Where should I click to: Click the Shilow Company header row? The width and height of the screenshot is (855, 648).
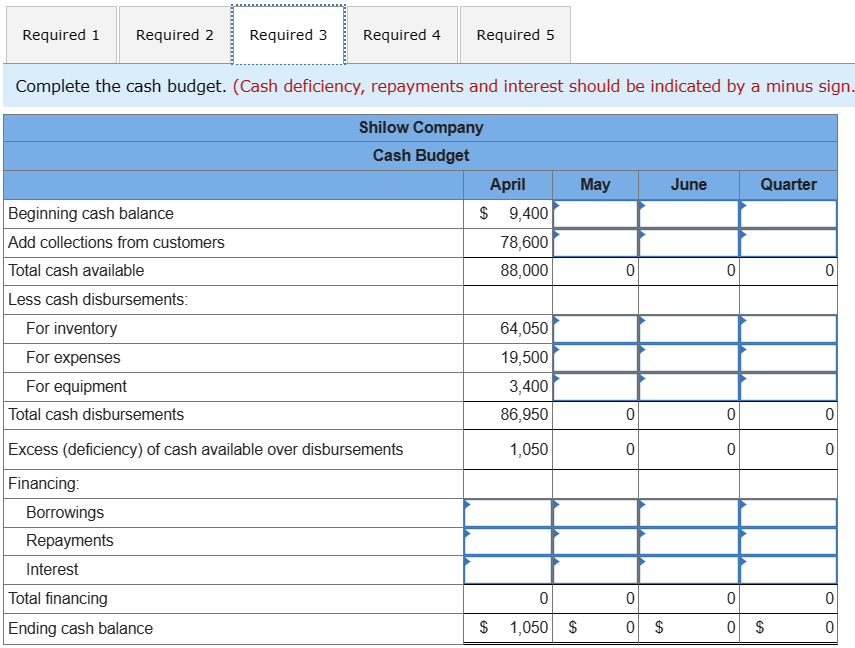420,127
